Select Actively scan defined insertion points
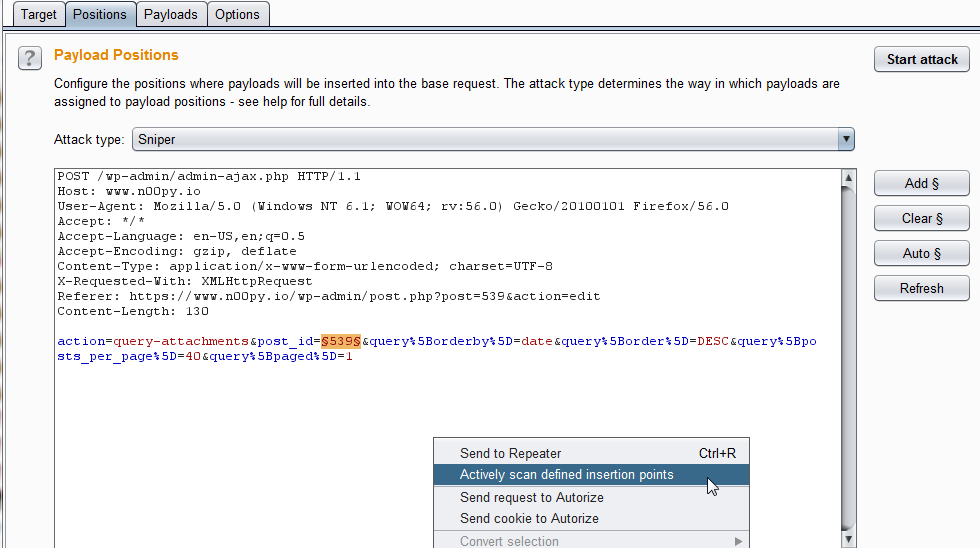Image resolution: width=980 pixels, height=548 pixels. (591, 474)
